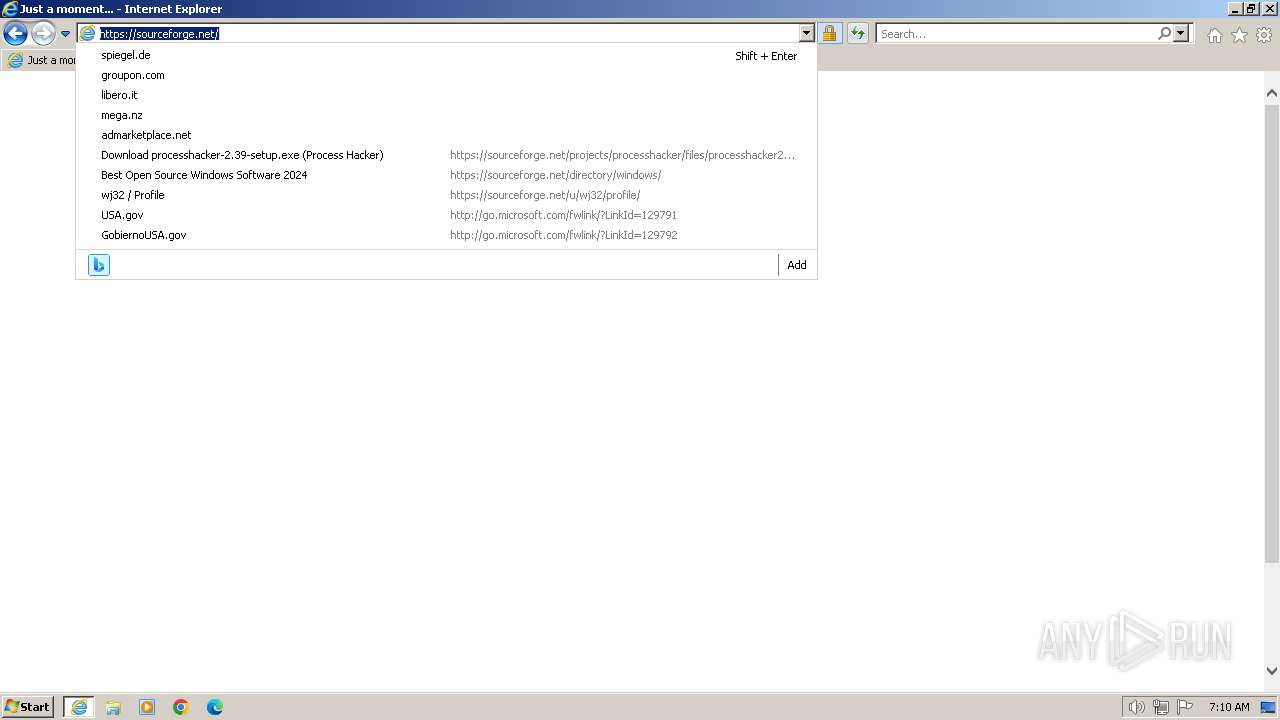Open the Home page icon
This screenshot has height=720, width=1280.
point(1214,35)
